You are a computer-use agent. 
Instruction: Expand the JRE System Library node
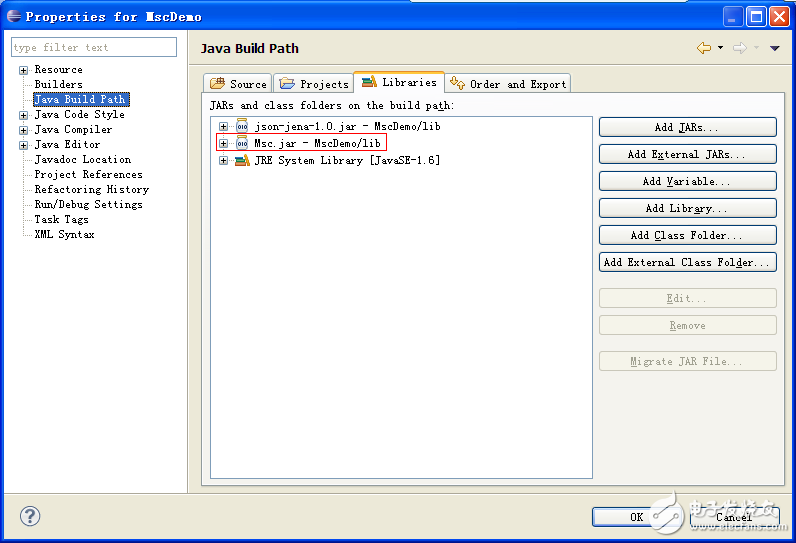coord(223,160)
